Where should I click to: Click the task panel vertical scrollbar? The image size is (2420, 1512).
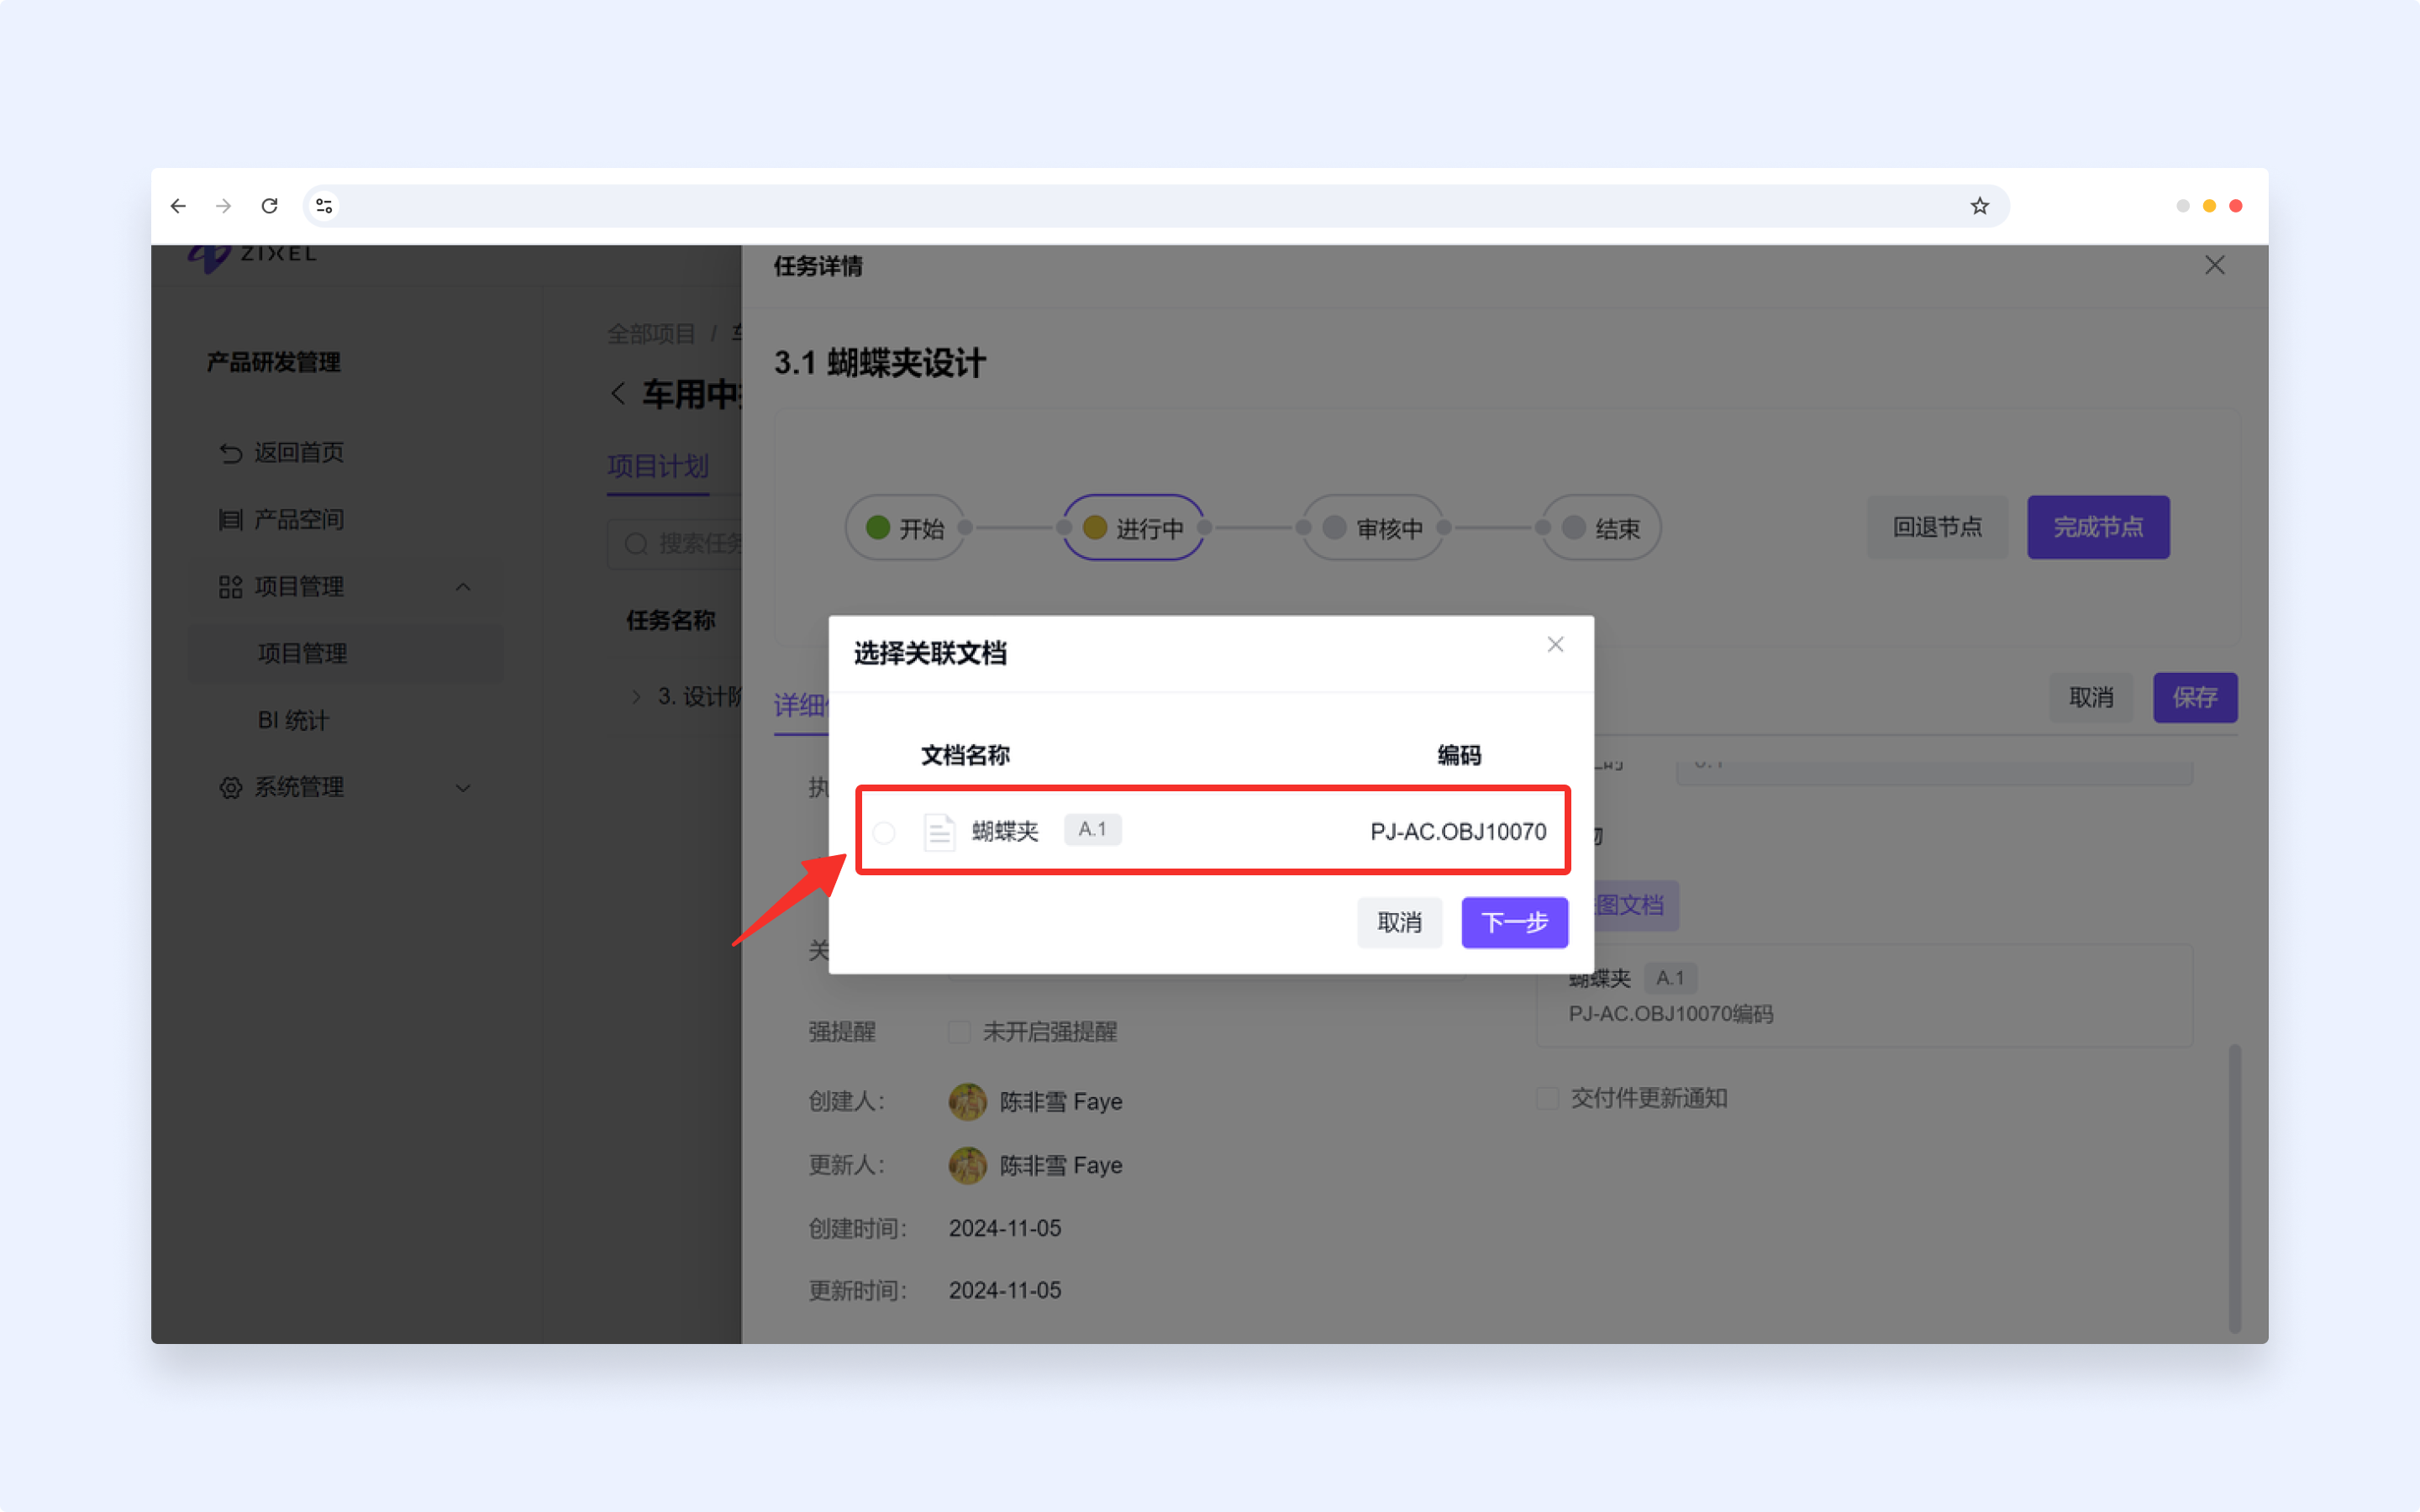click(x=2234, y=1188)
